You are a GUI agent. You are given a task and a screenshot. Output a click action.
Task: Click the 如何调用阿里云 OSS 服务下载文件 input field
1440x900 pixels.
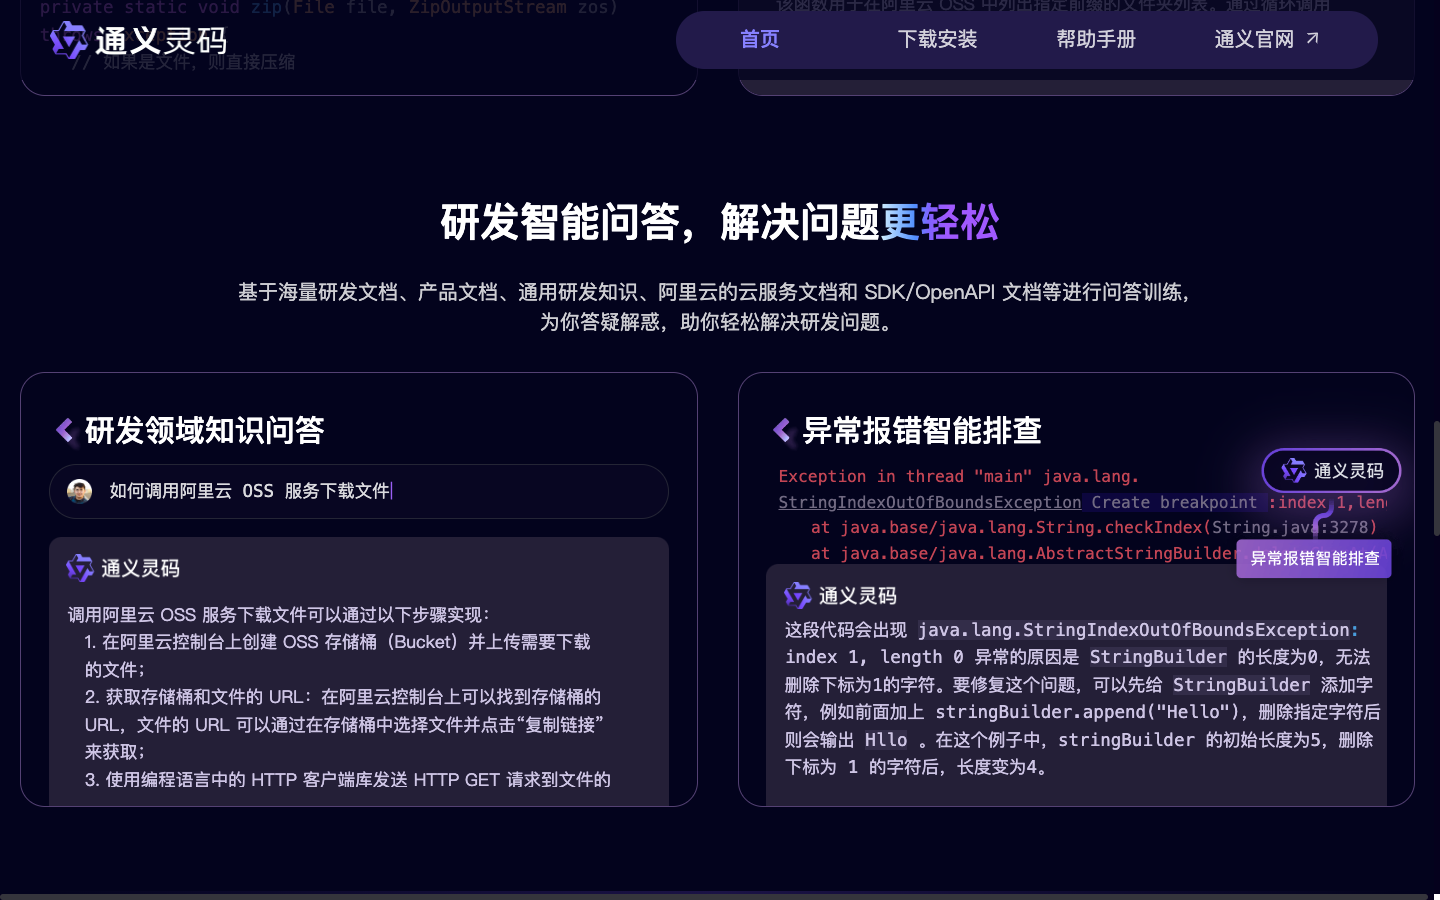click(x=358, y=491)
